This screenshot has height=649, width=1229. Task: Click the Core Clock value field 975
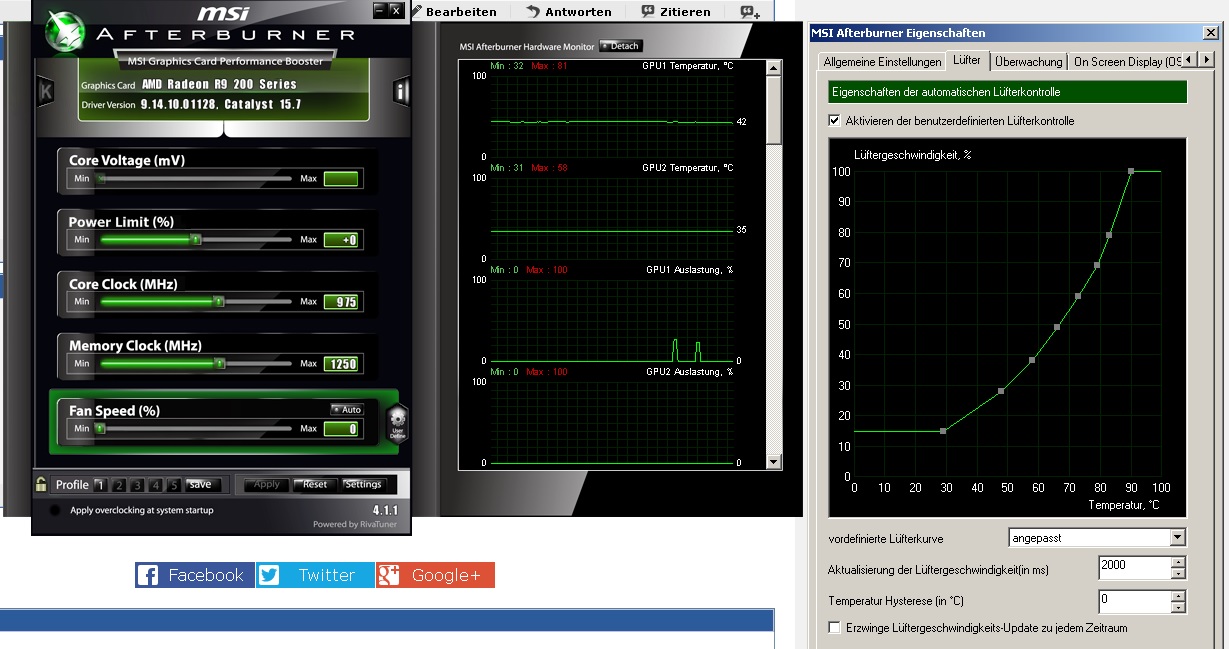pyautogui.click(x=341, y=302)
